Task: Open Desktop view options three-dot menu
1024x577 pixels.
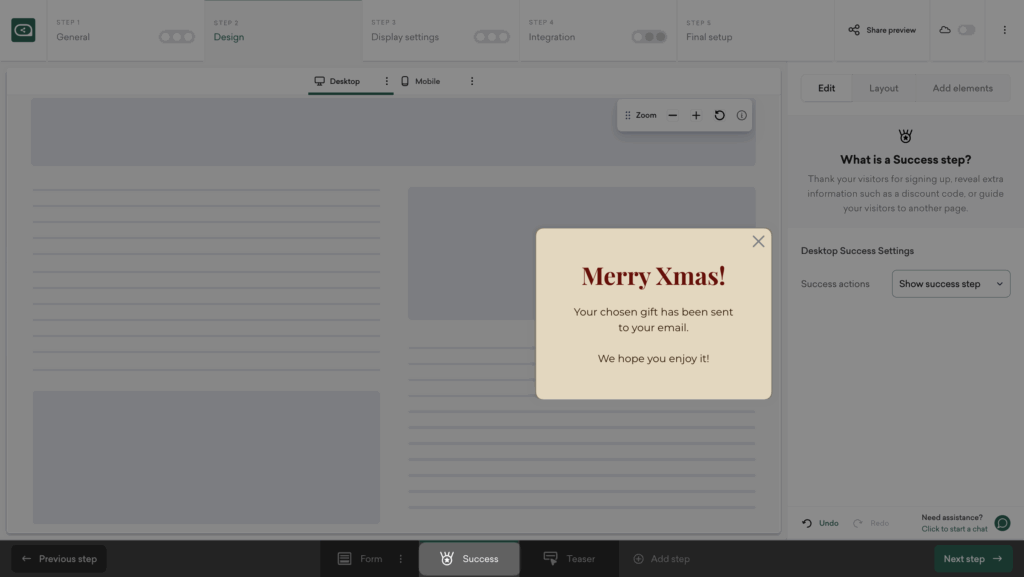Action: (387, 81)
